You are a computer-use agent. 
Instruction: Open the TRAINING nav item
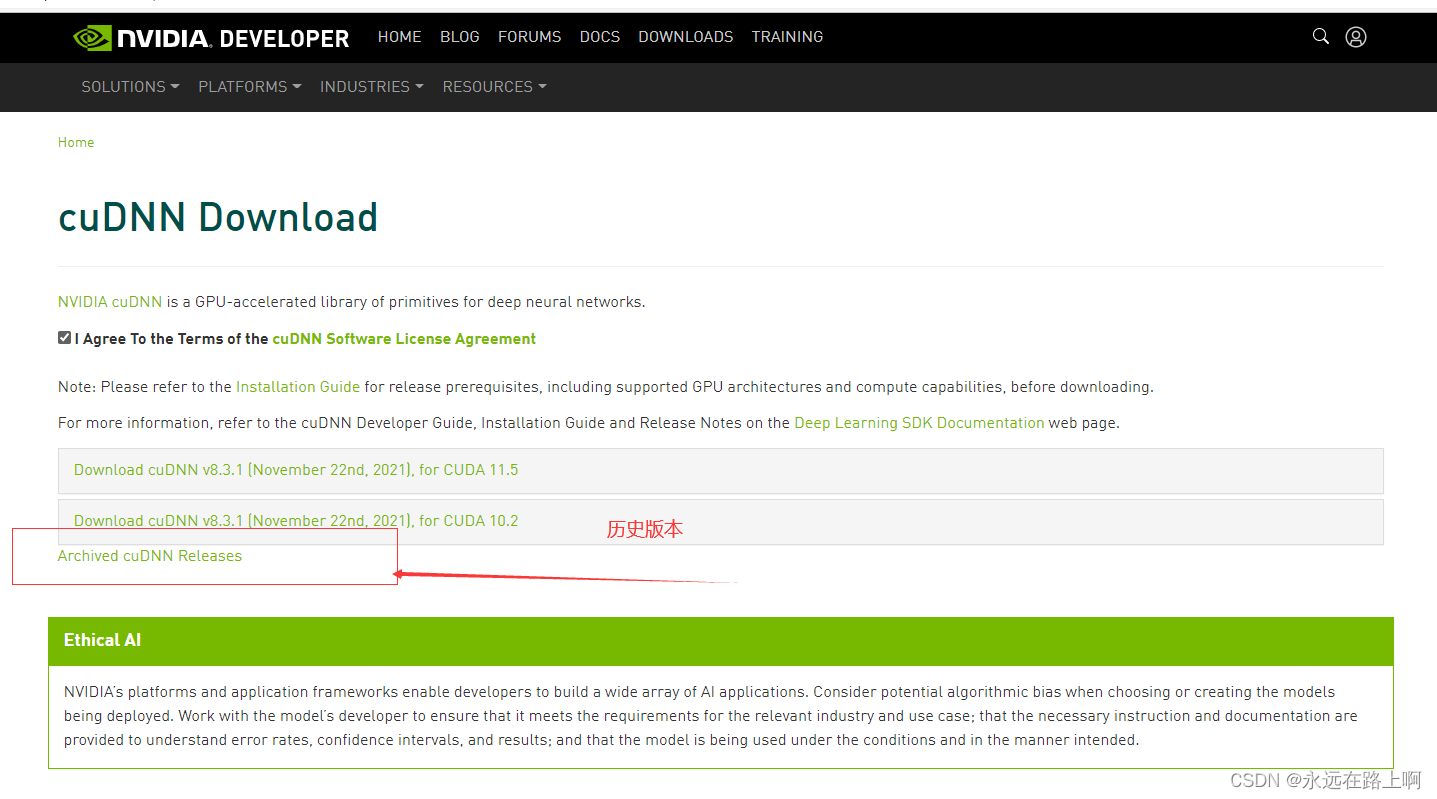[787, 37]
